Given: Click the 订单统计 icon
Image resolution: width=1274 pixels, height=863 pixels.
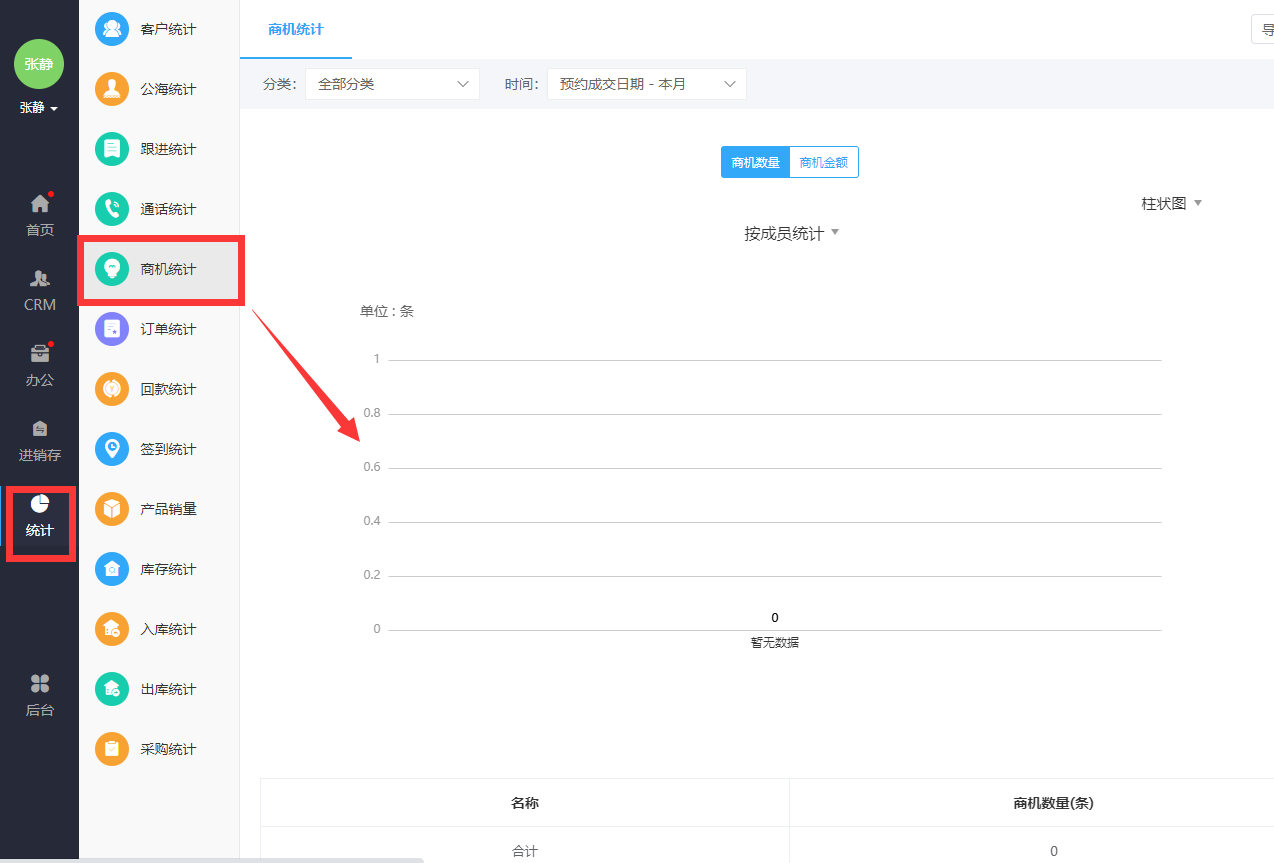Looking at the screenshot, I should (112, 329).
